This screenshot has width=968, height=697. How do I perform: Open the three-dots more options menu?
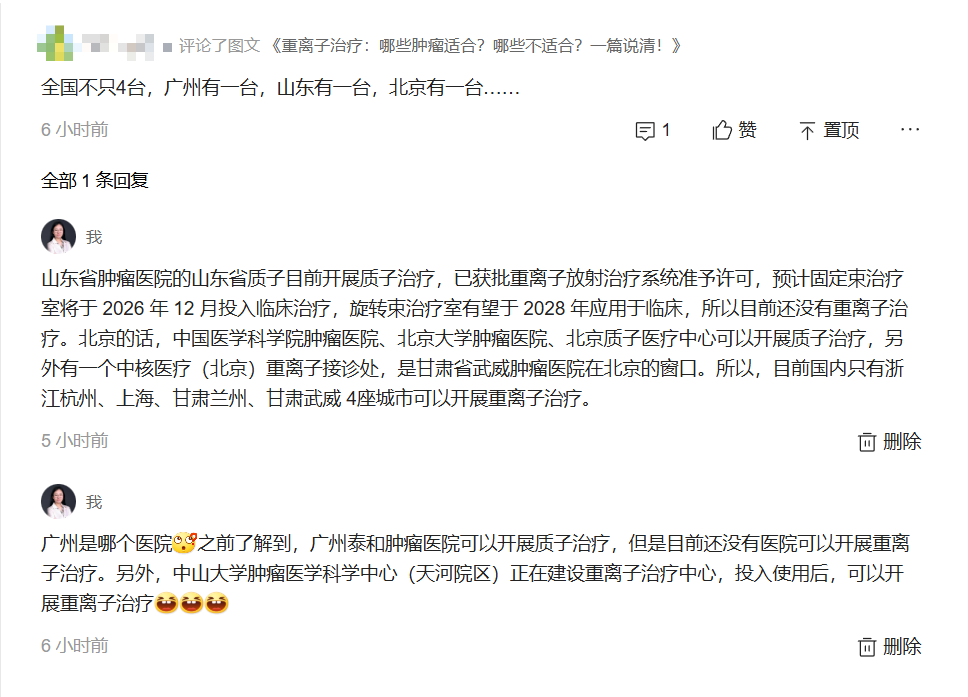pyautogui.click(x=910, y=130)
